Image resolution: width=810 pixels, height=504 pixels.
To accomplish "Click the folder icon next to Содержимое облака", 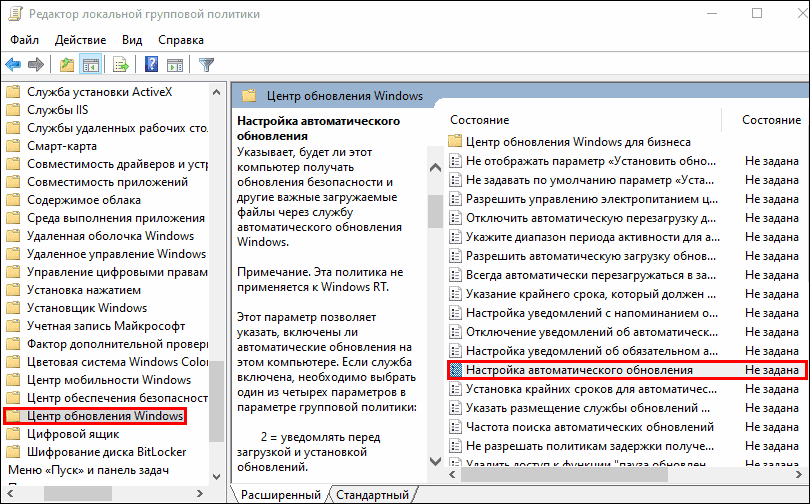I will pos(13,200).
